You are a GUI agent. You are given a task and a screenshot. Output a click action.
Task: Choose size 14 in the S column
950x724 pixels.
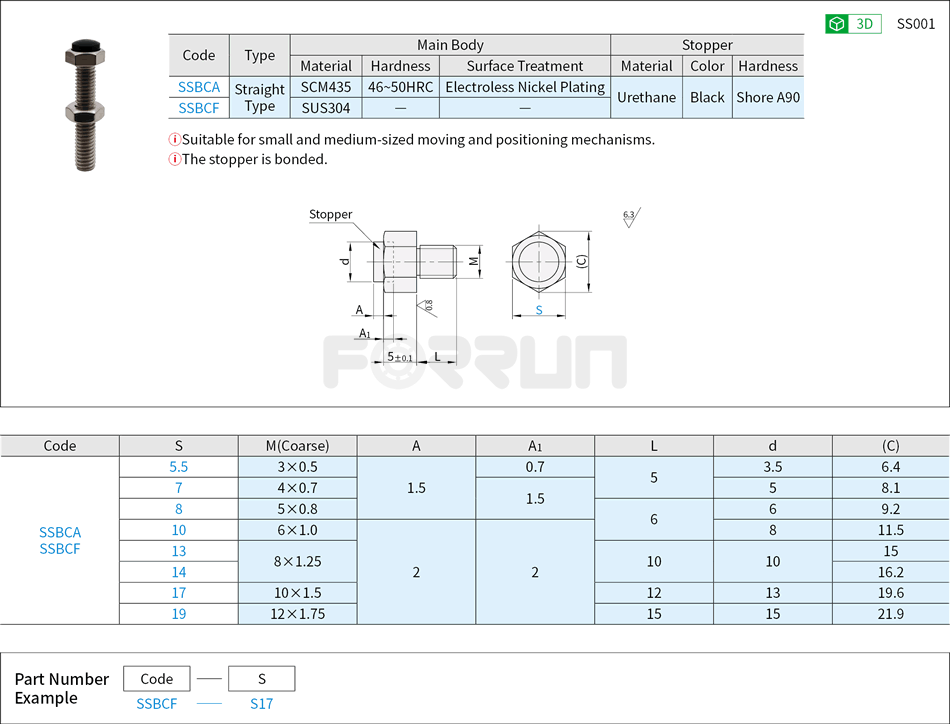click(178, 572)
